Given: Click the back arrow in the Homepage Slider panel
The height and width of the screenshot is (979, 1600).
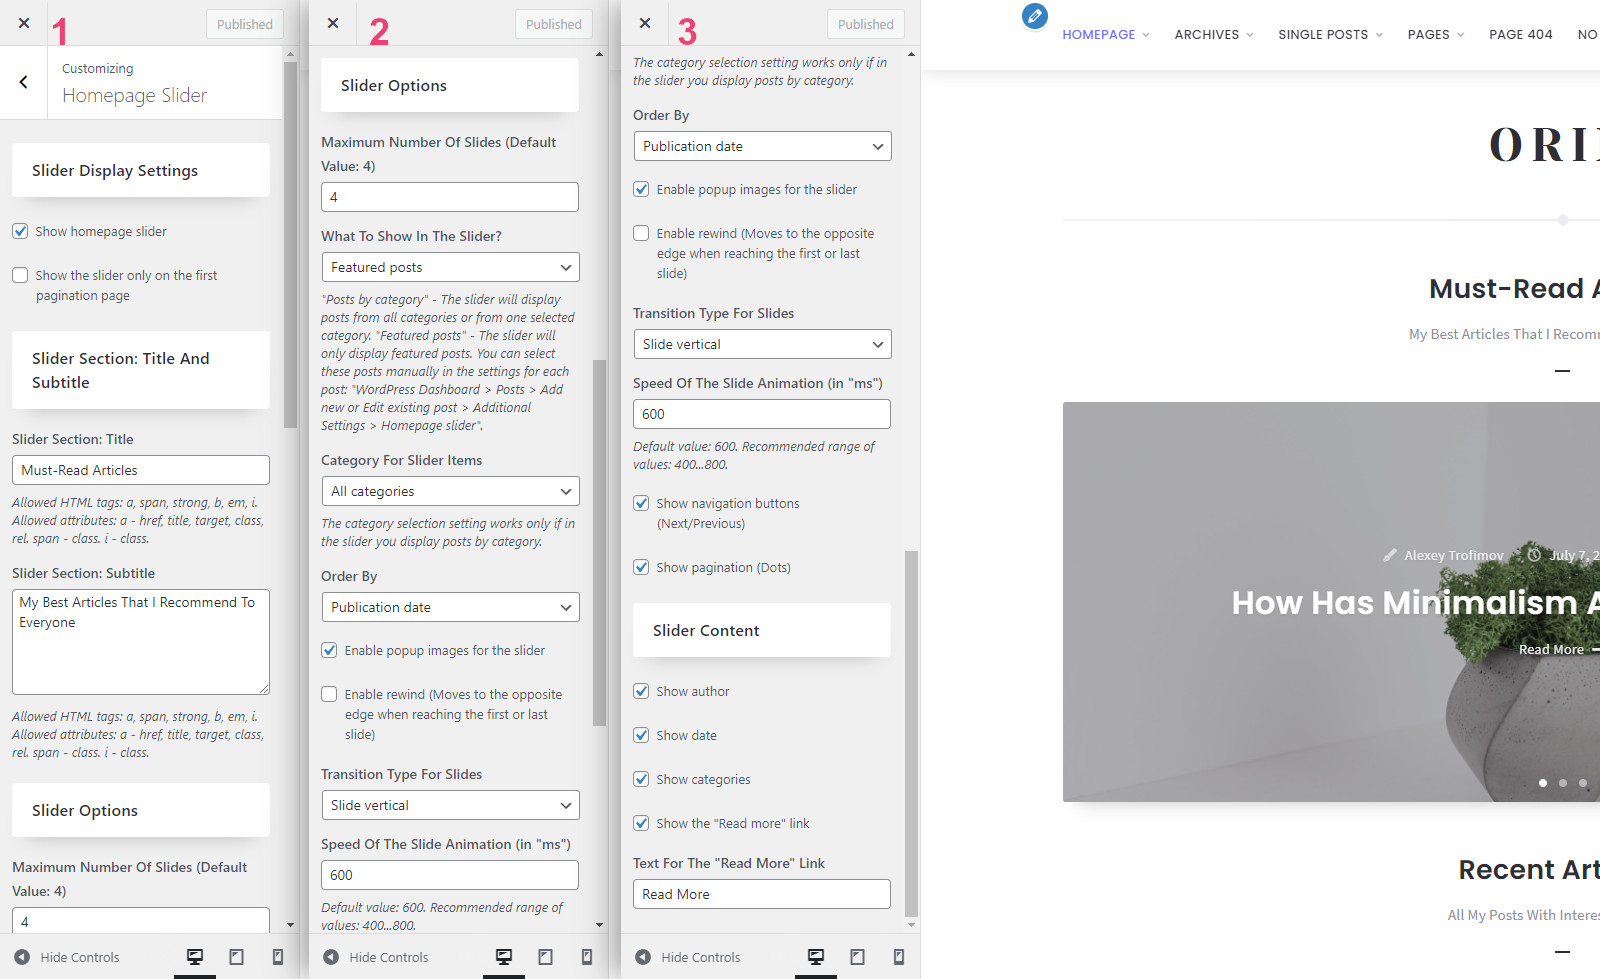Looking at the screenshot, I should (x=23, y=82).
